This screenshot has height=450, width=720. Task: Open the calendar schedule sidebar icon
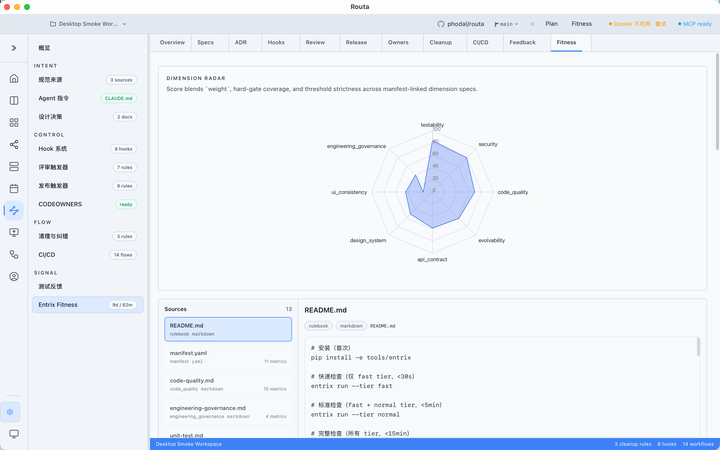14,188
